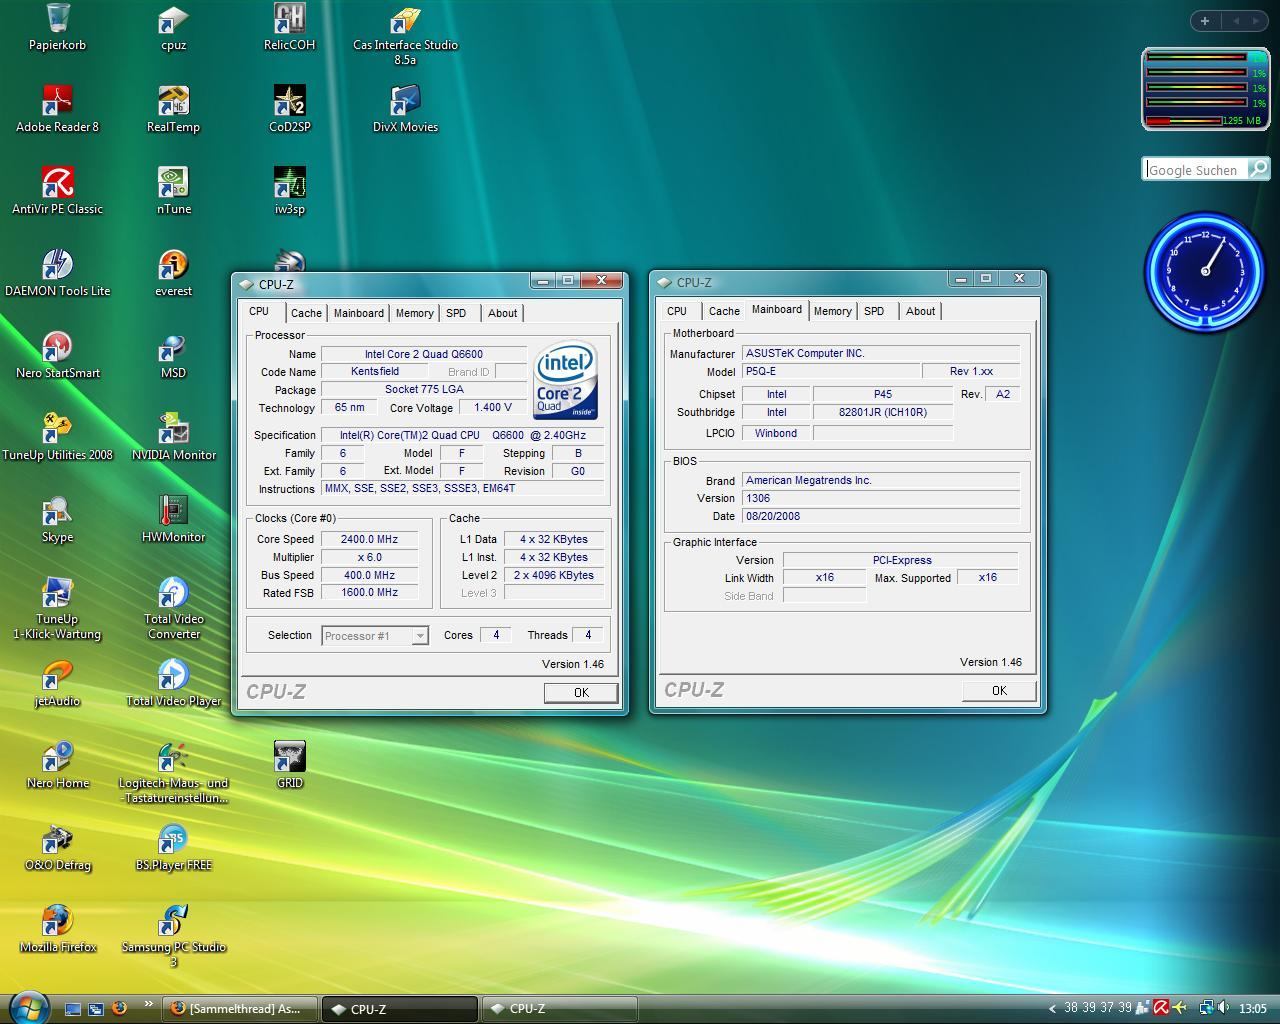
Task: Select the Skype desktop icon
Action: pyautogui.click(x=57, y=519)
